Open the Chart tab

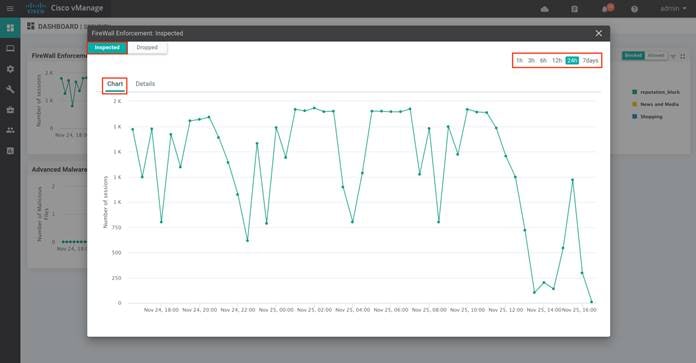[115, 84]
